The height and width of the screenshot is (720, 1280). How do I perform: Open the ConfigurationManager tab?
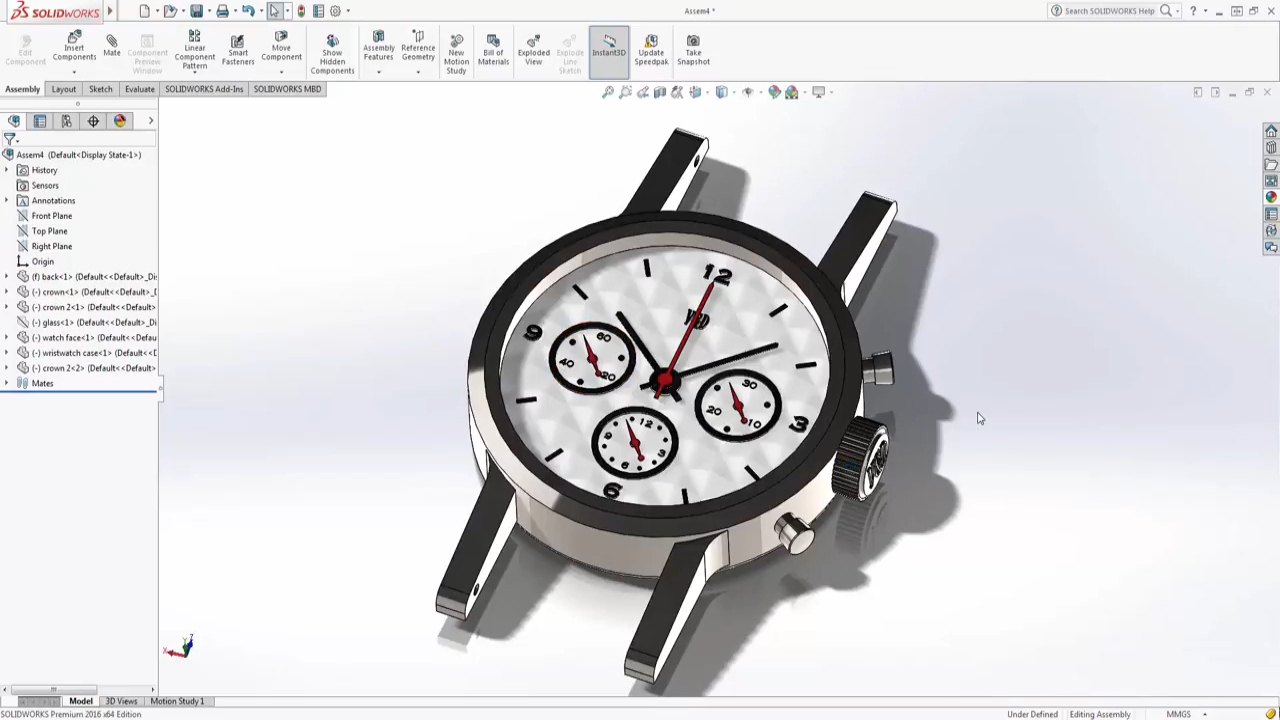(66, 121)
